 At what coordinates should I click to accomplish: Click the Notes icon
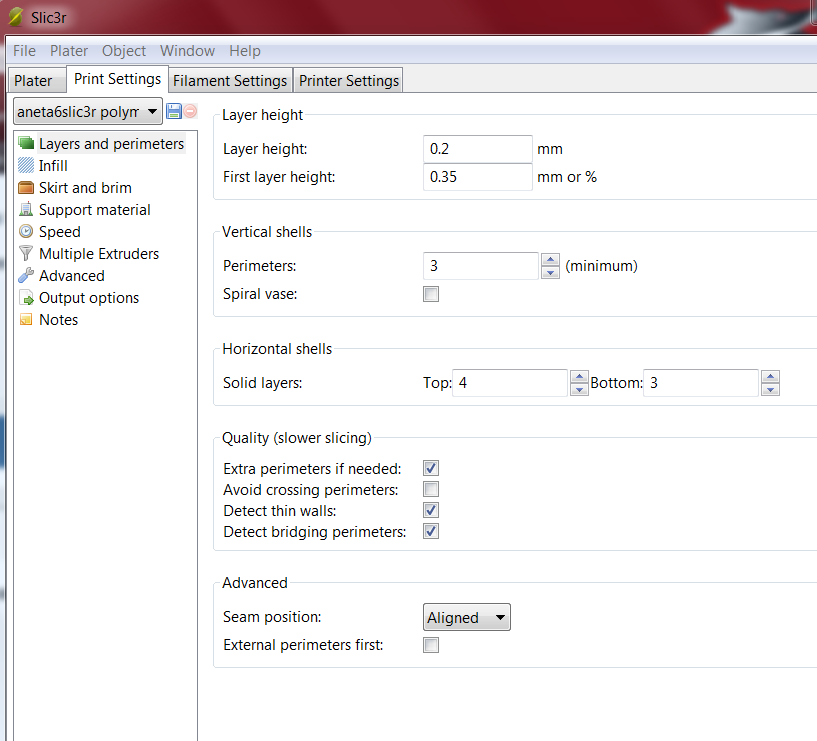click(x=26, y=319)
